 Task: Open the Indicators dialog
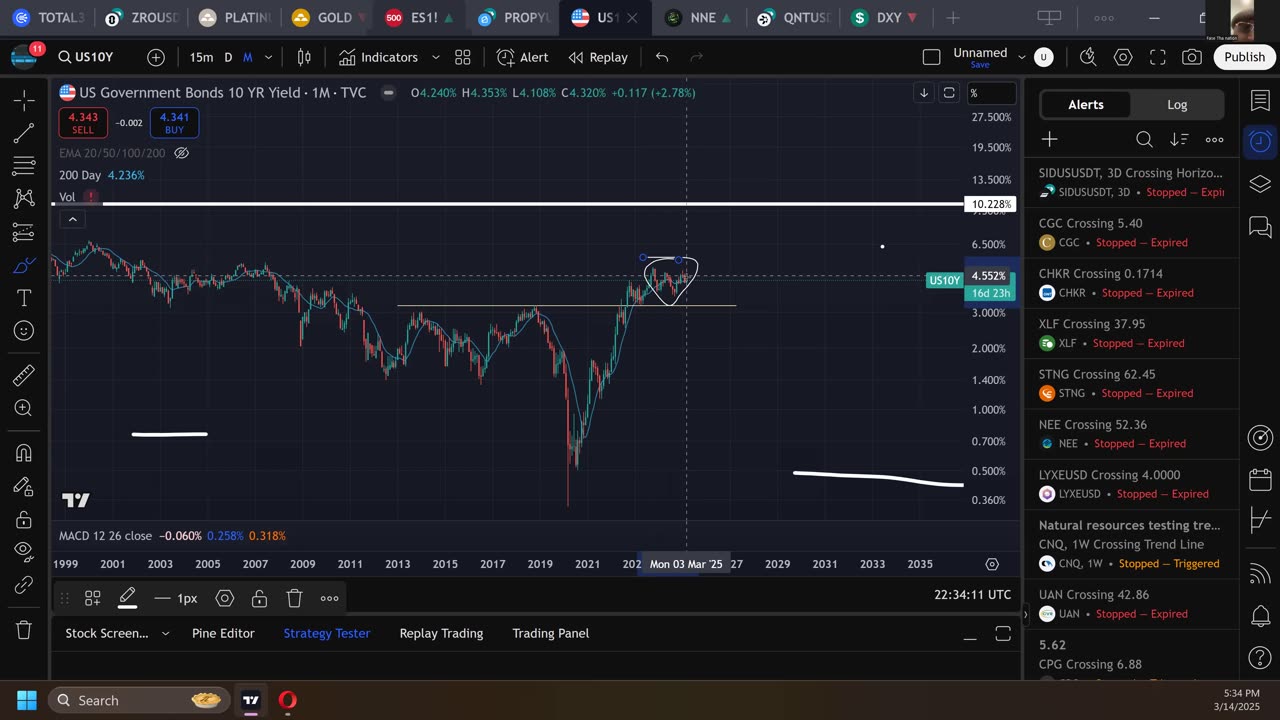(378, 57)
